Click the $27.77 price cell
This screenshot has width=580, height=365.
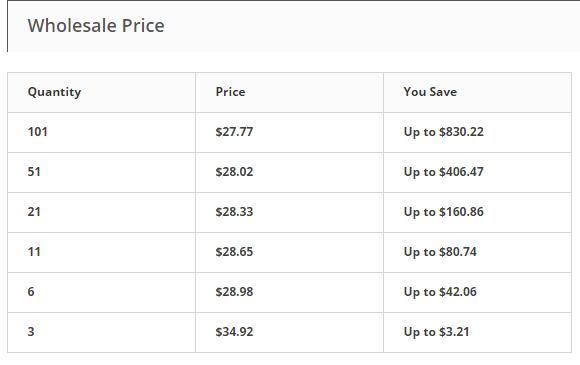tap(289, 132)
